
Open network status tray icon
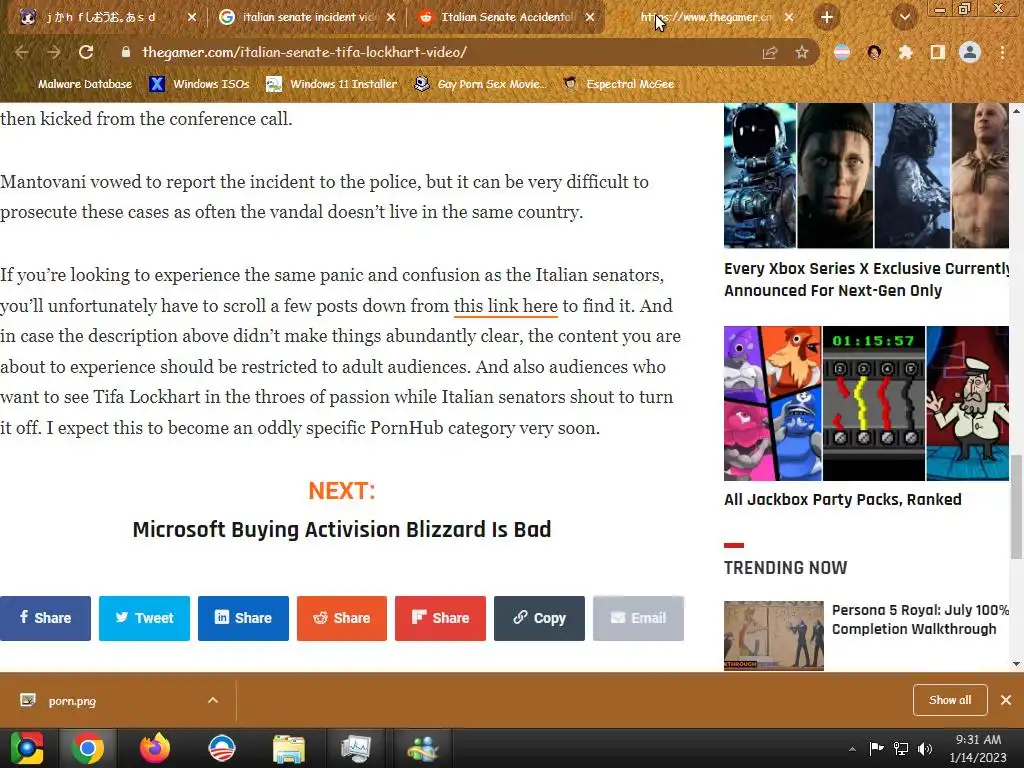point(901,748)
